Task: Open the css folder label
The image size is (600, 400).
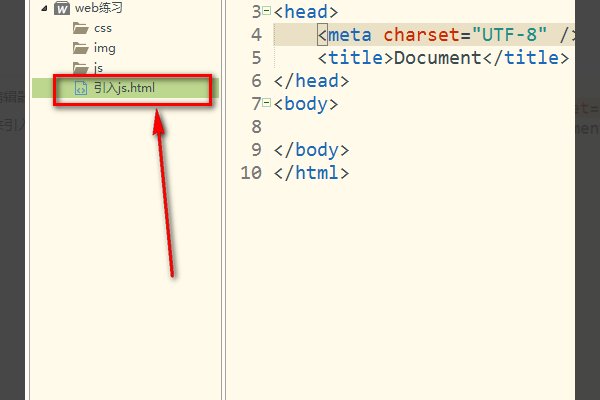Action: point(103,28)
